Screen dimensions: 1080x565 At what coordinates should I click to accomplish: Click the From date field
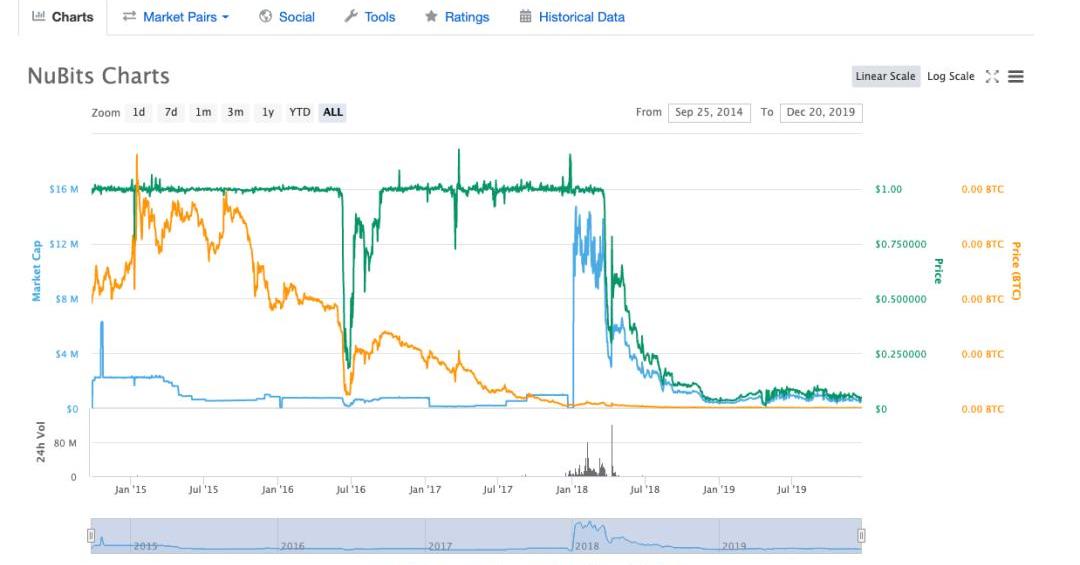click(709, 113)
